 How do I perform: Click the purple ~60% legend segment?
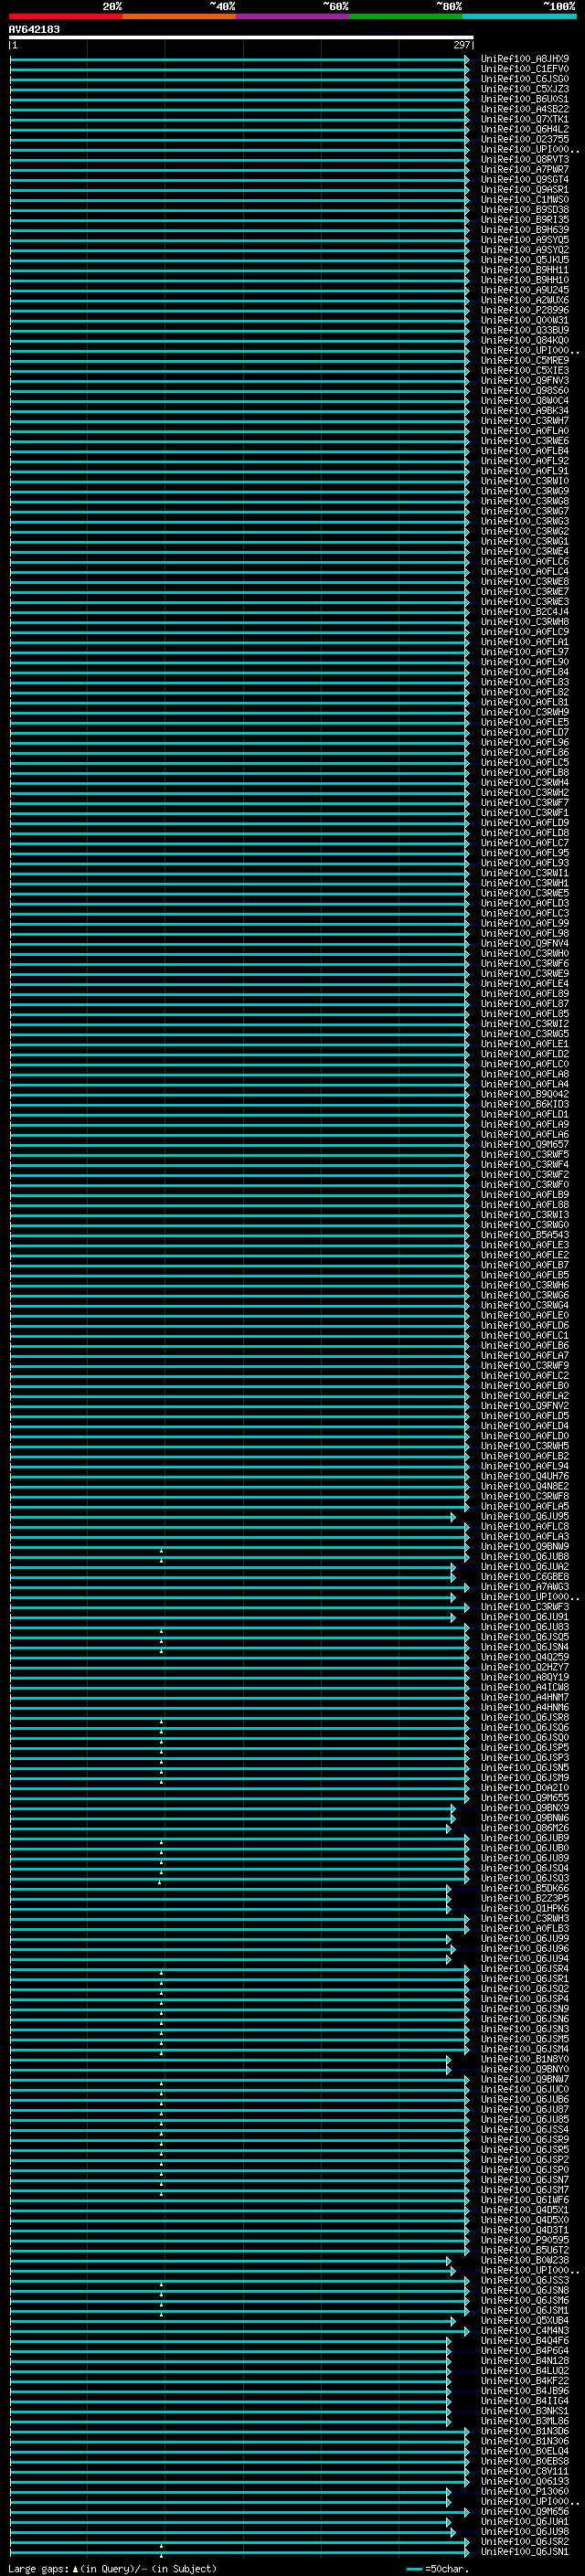pyautogui.click(x=293, y=16)
